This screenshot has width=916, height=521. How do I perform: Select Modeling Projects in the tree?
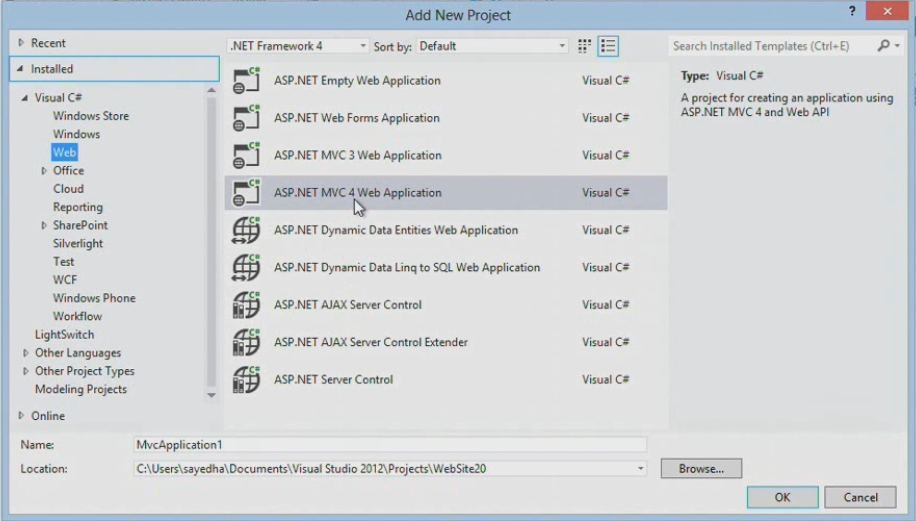81,389
